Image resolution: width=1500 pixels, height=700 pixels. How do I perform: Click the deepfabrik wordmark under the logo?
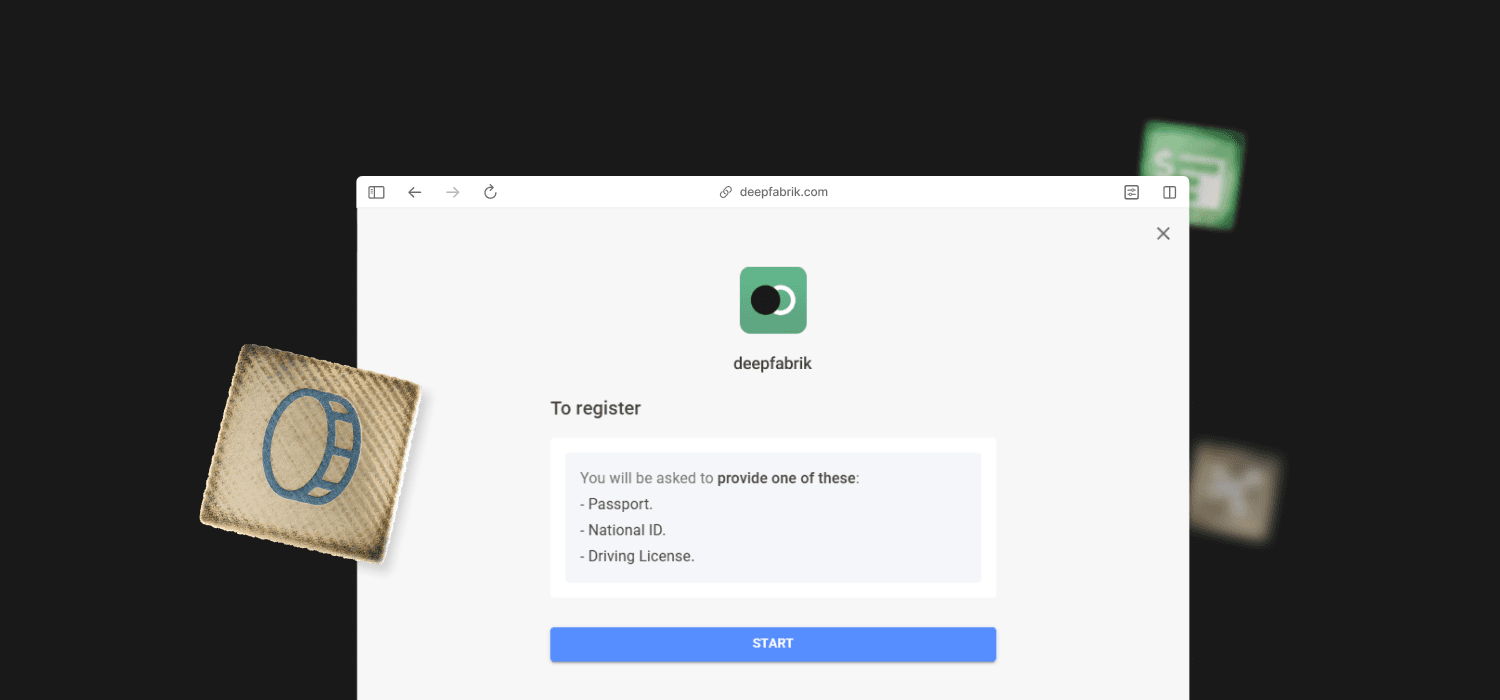click(772, 363)
